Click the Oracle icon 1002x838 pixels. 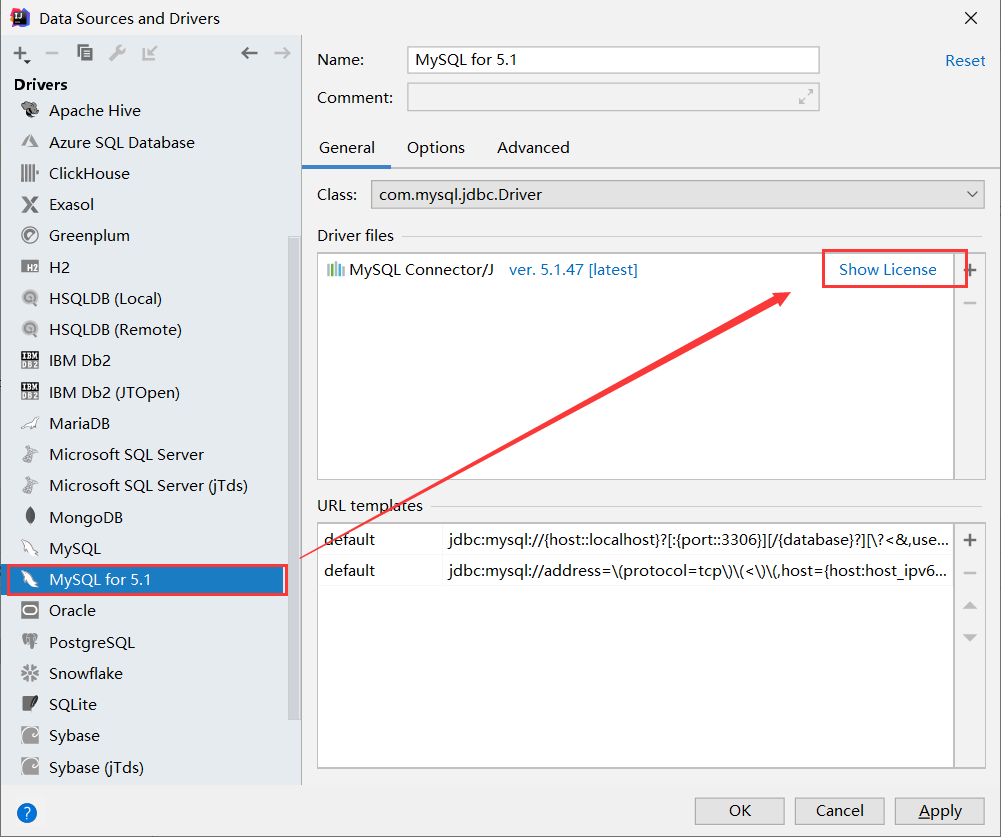[30, 610]
